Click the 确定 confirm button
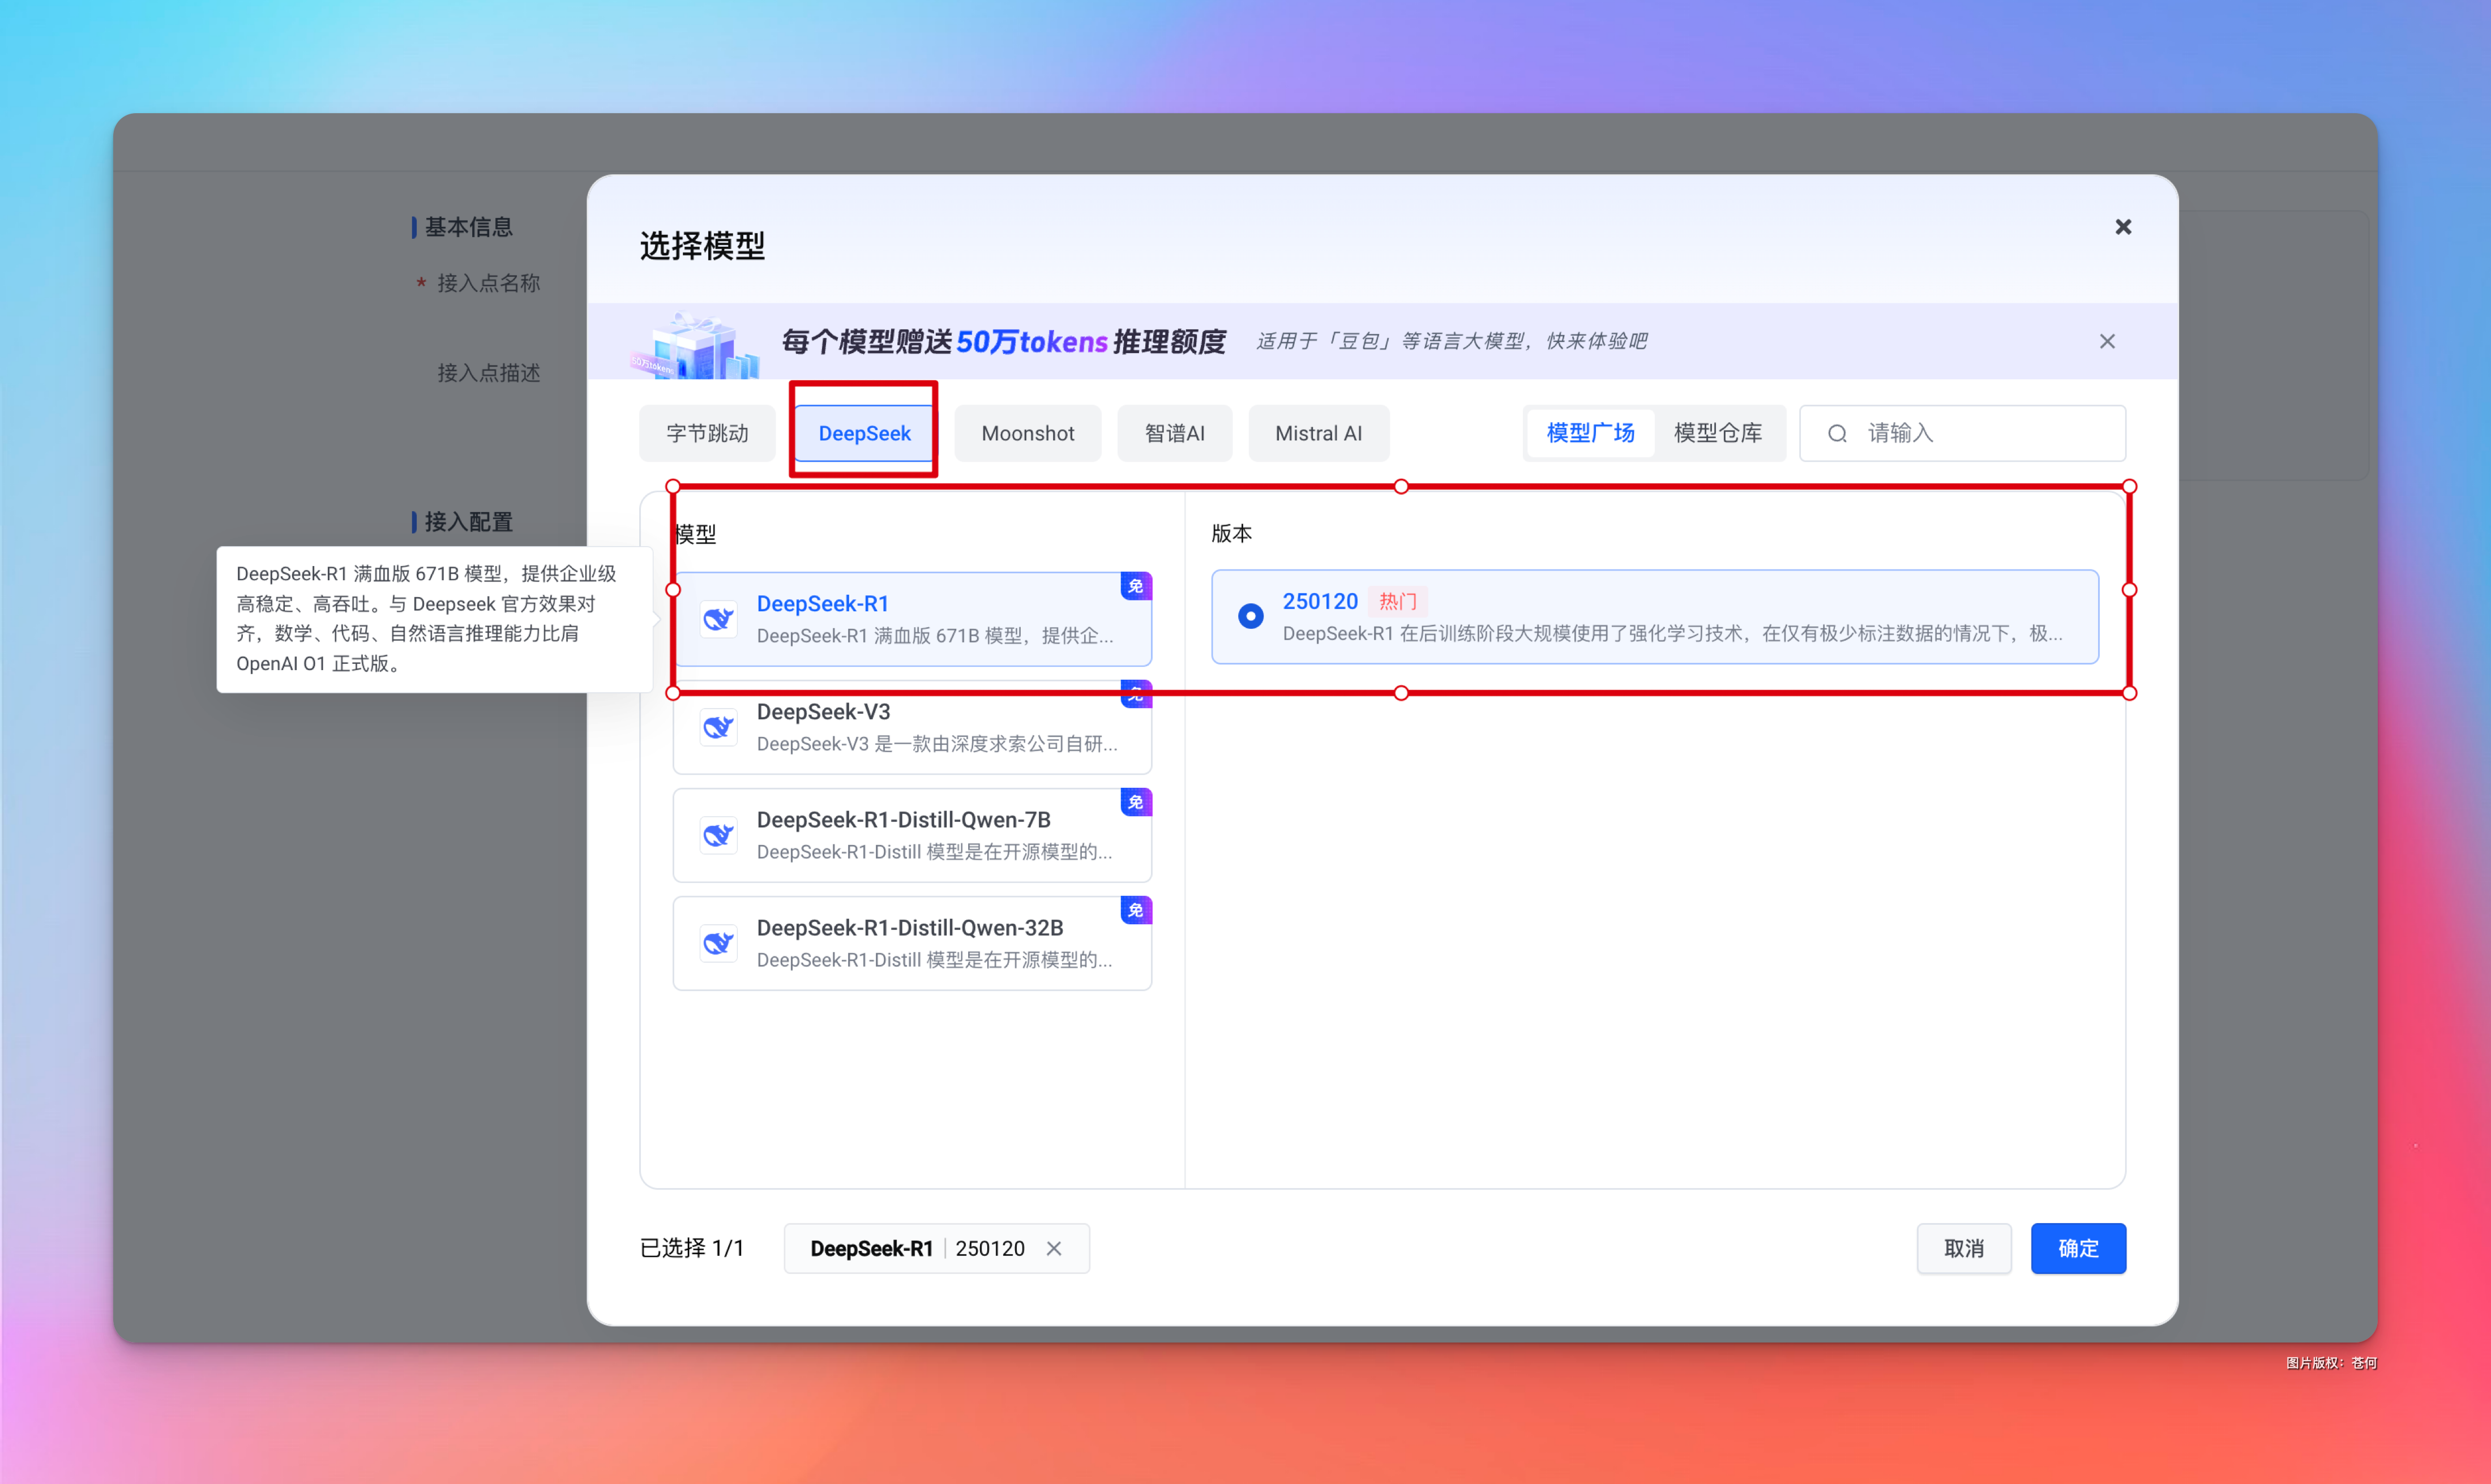2491x1484 pixels. [2077, 1248]
